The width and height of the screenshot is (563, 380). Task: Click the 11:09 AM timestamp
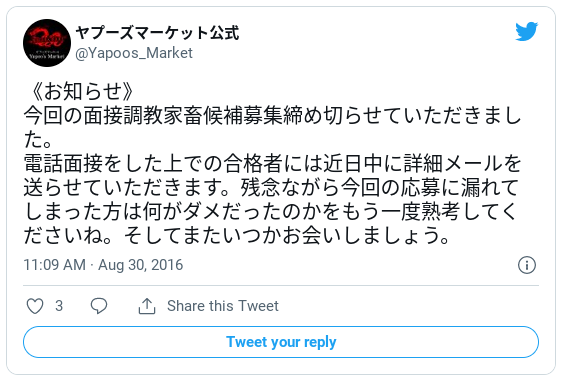click(x=55, y=265)
